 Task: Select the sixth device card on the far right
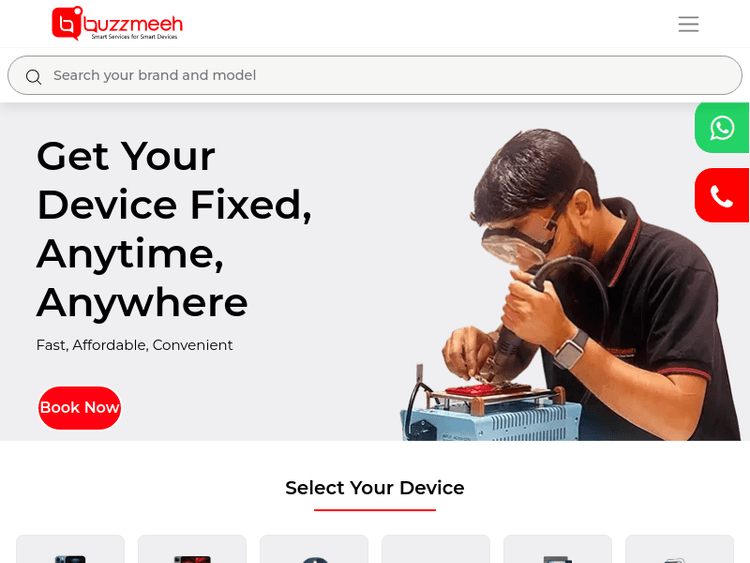[x=679, y=549]
